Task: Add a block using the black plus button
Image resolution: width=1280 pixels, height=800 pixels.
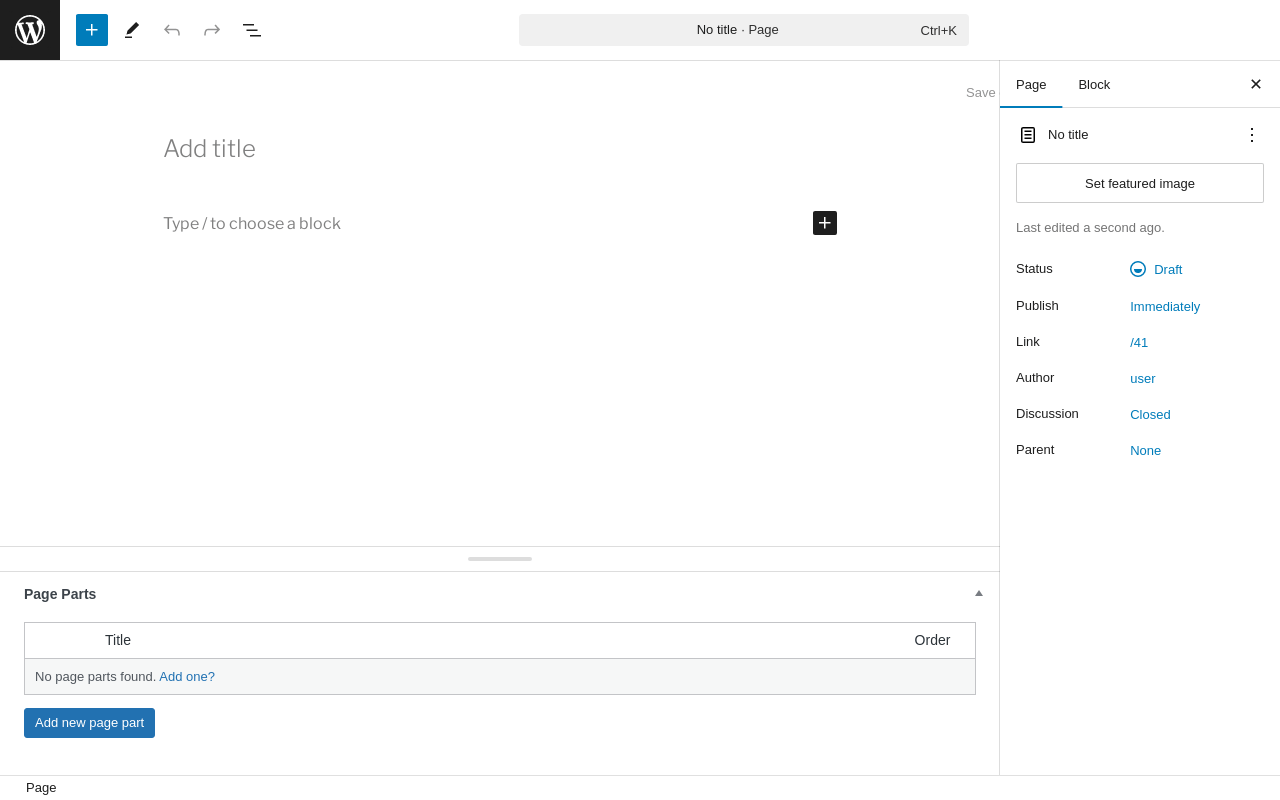Action: [x=825, y=223]
